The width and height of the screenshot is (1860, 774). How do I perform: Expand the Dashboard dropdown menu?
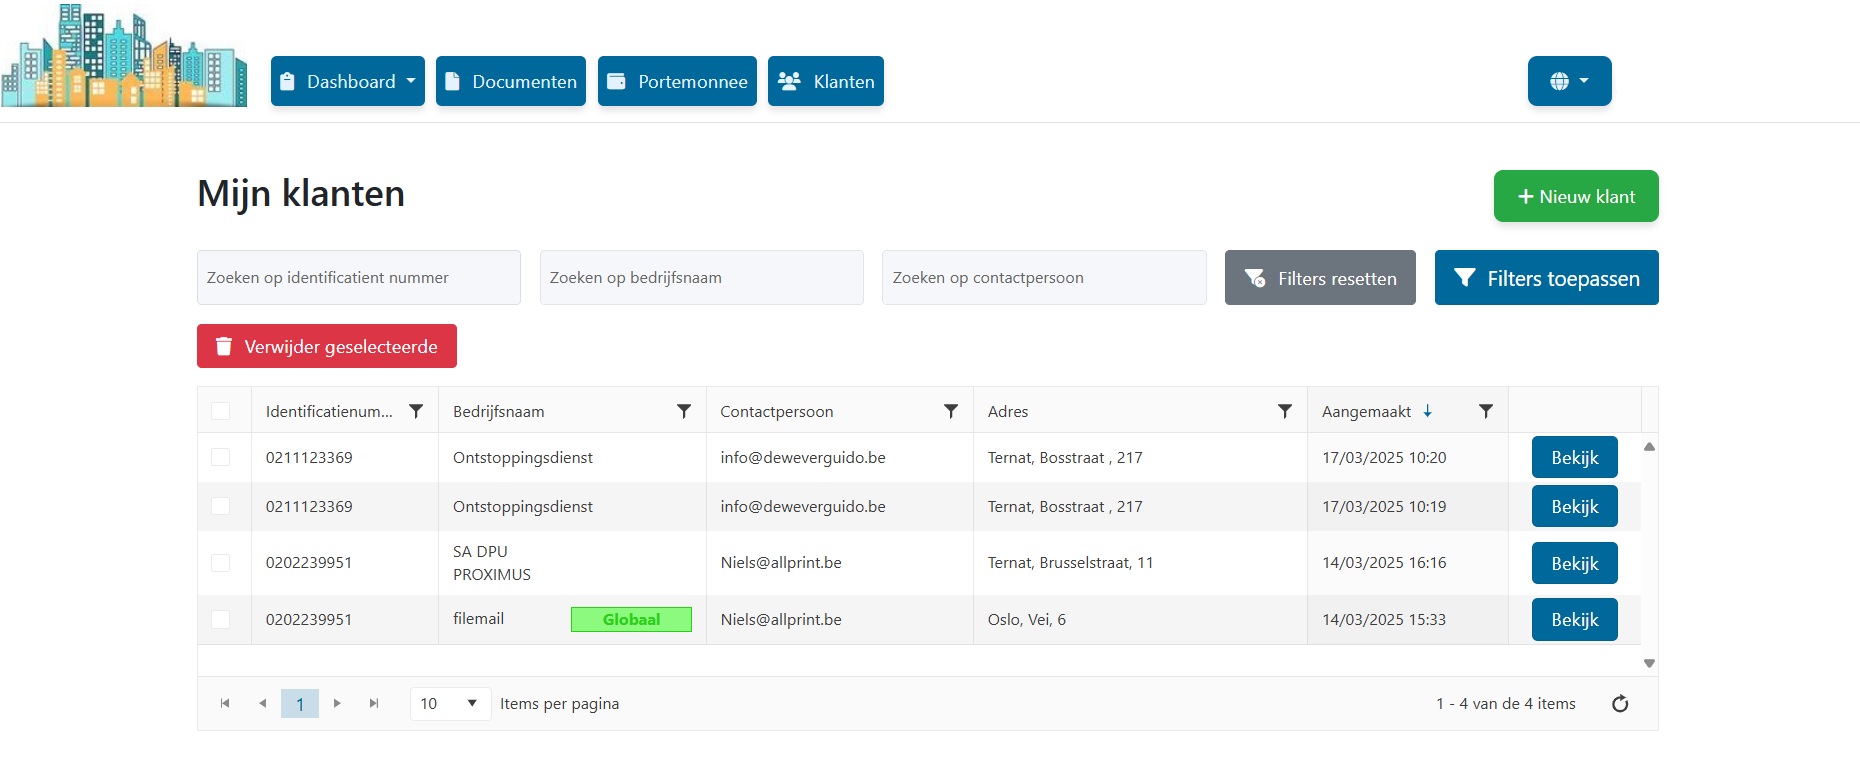348,81
